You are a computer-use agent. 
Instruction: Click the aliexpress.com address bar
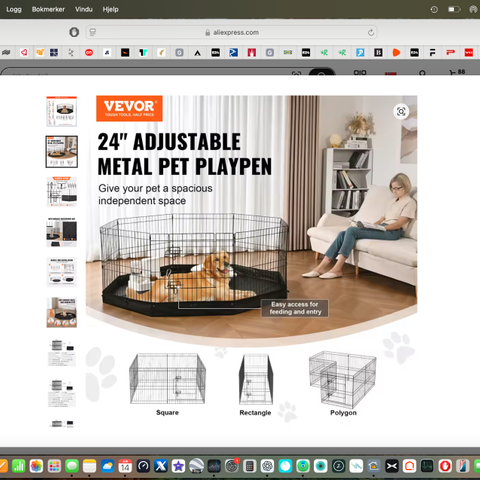pos(231,32)
